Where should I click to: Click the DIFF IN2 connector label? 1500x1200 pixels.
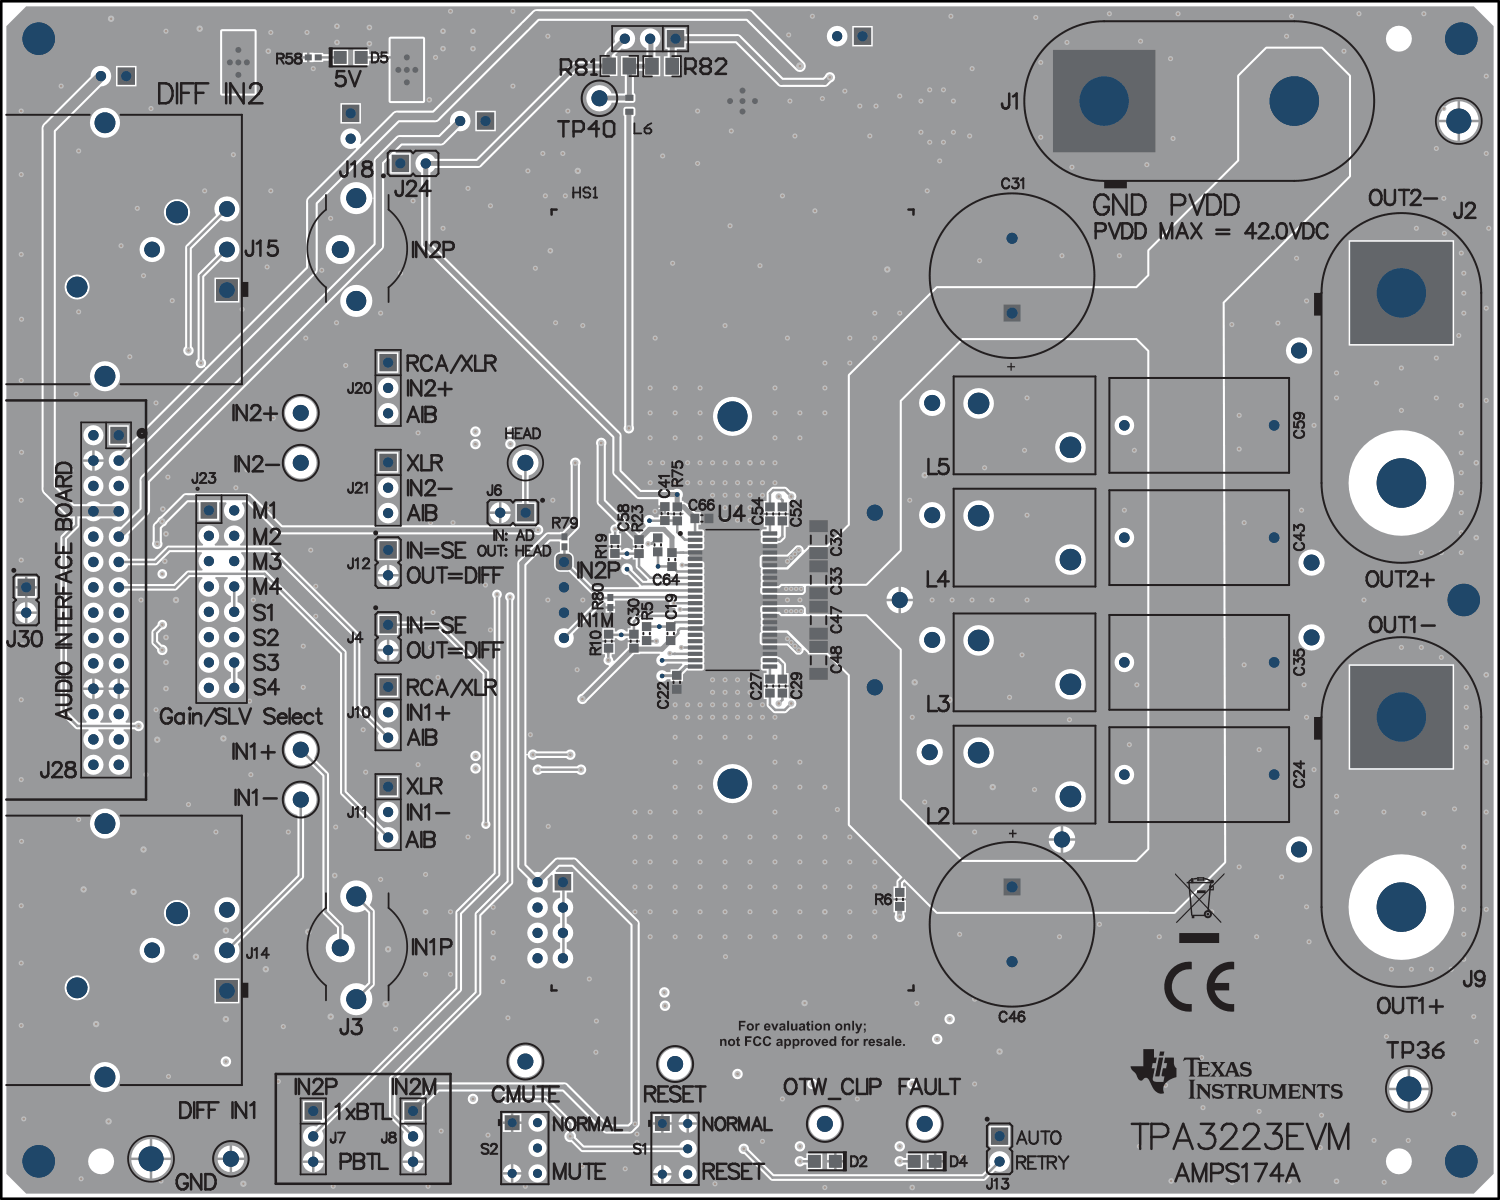(x=210, y=95)
